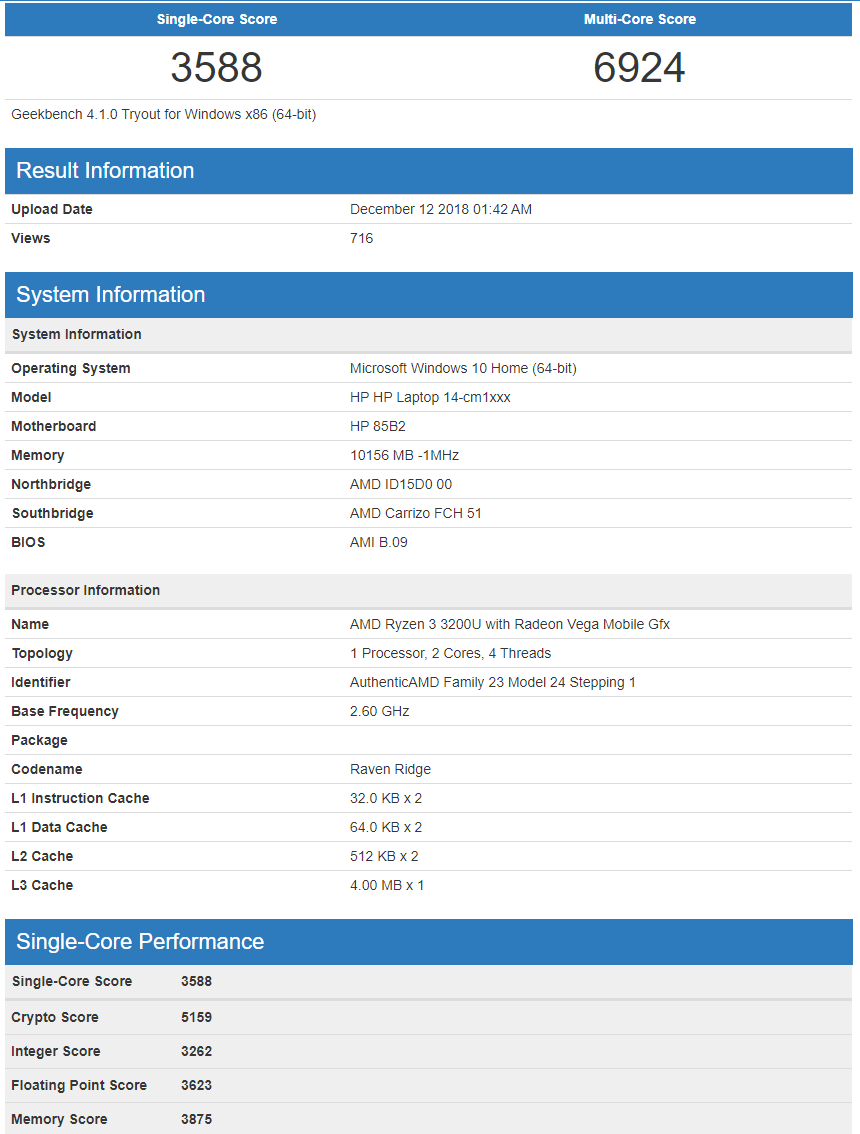Click the Crypto Score row label
Screen dimensions: 860x1134
55,1017
